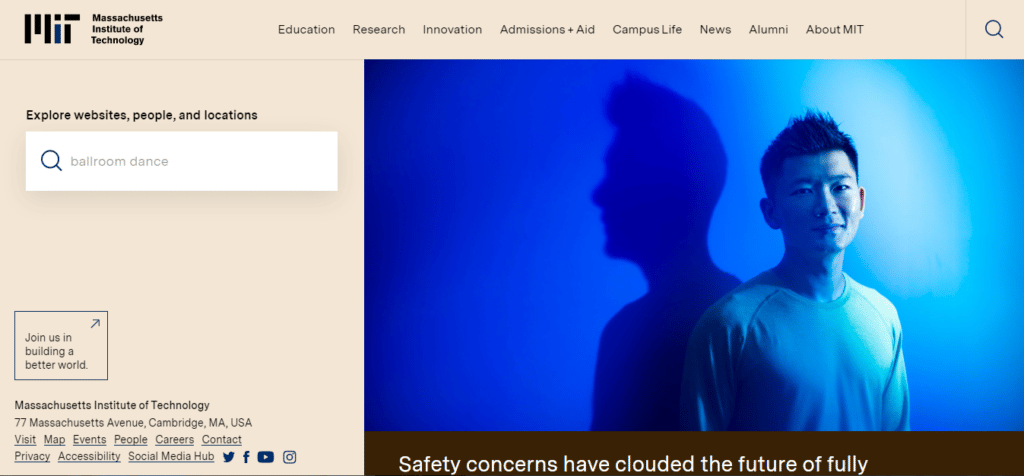1024x476 pixels.
Task: Open Join us in building a better world
Action: coord(61,345)
